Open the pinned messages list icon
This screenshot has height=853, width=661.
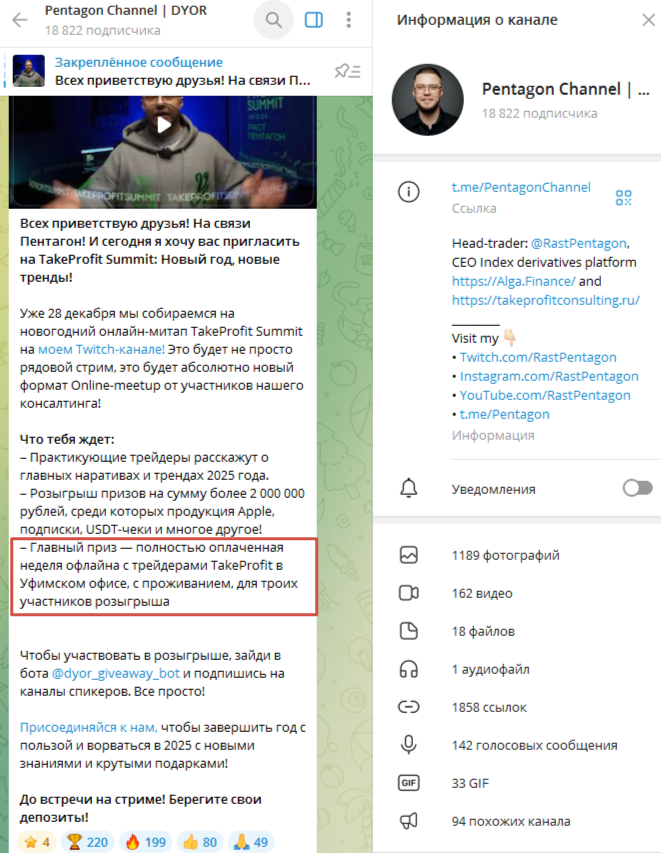tap(348, 71)
